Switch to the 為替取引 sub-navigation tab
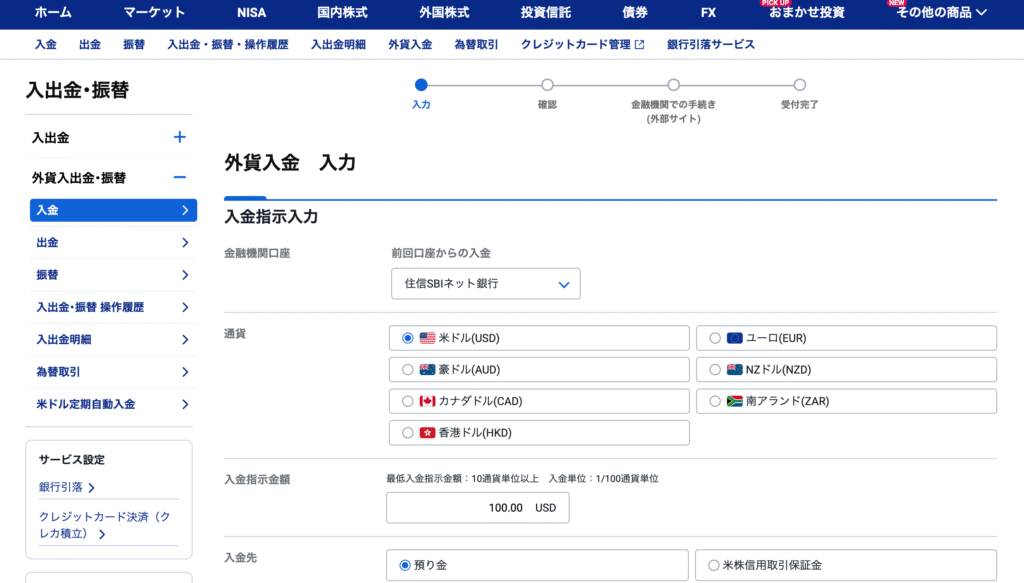 click(x=476, y=45)
